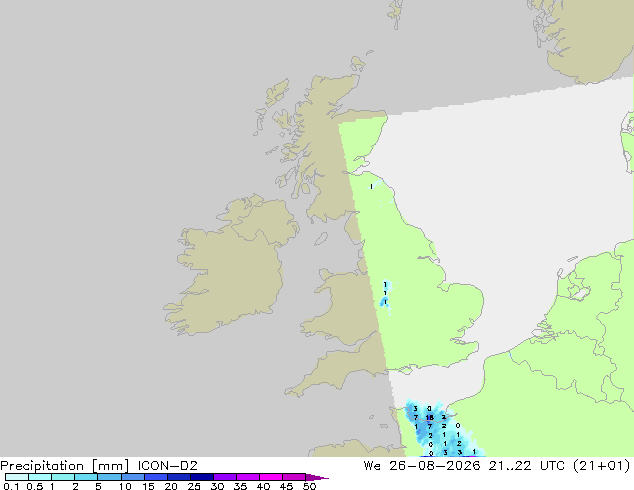
Task: Click the 1–2 mm legend swatch
Action: pyautogui.click(x=63, y=477)
